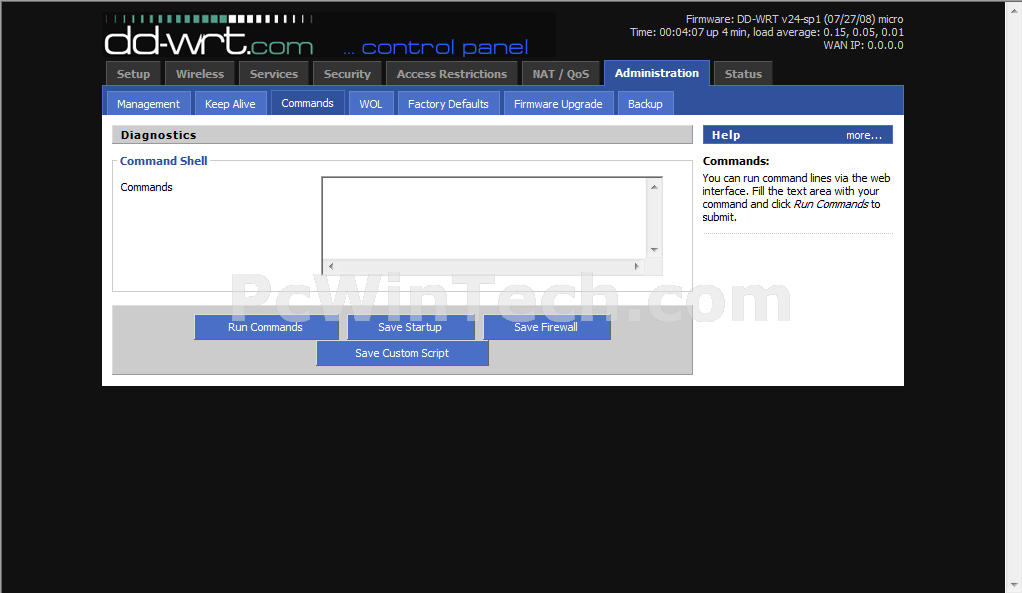
Task: Open the WOL sub-tab
Action: click(x=371, y=104)
